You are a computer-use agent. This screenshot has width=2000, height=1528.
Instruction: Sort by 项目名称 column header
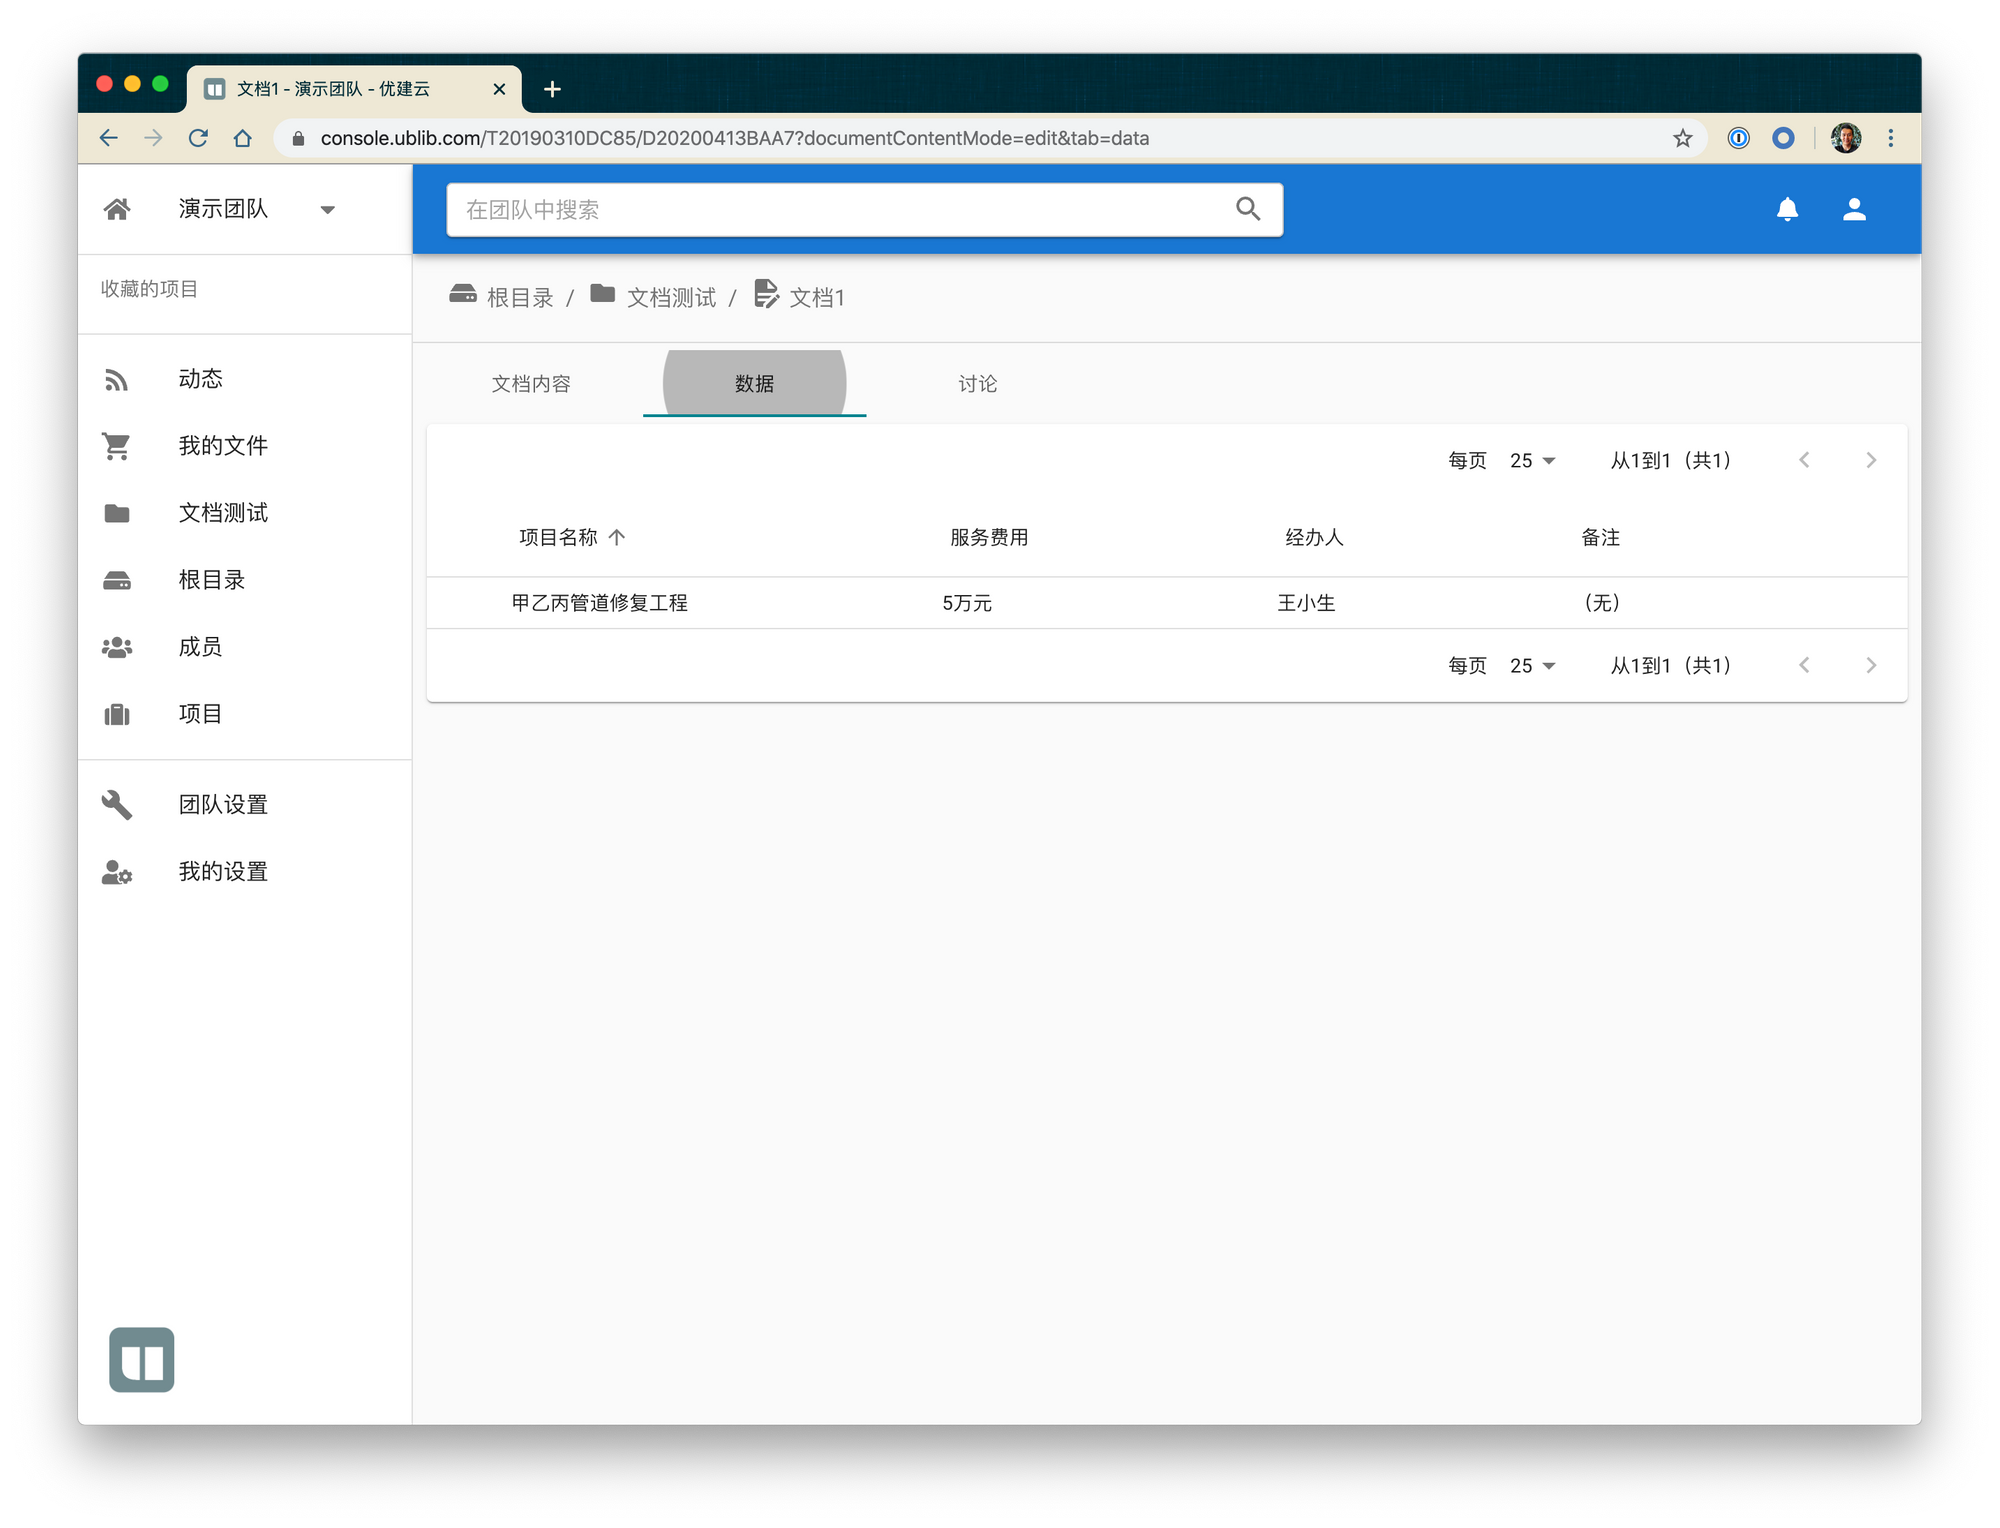click(558, 538)
